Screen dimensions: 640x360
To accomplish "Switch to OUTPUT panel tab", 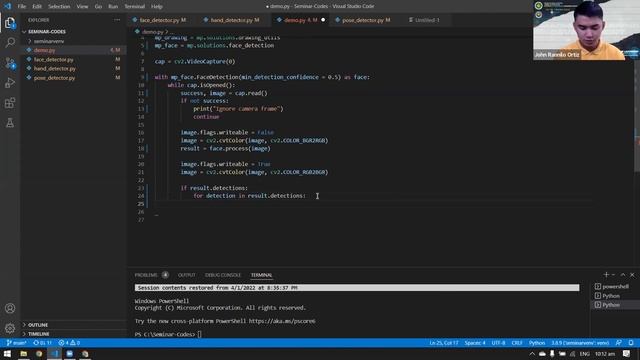I will click(187, 275).
